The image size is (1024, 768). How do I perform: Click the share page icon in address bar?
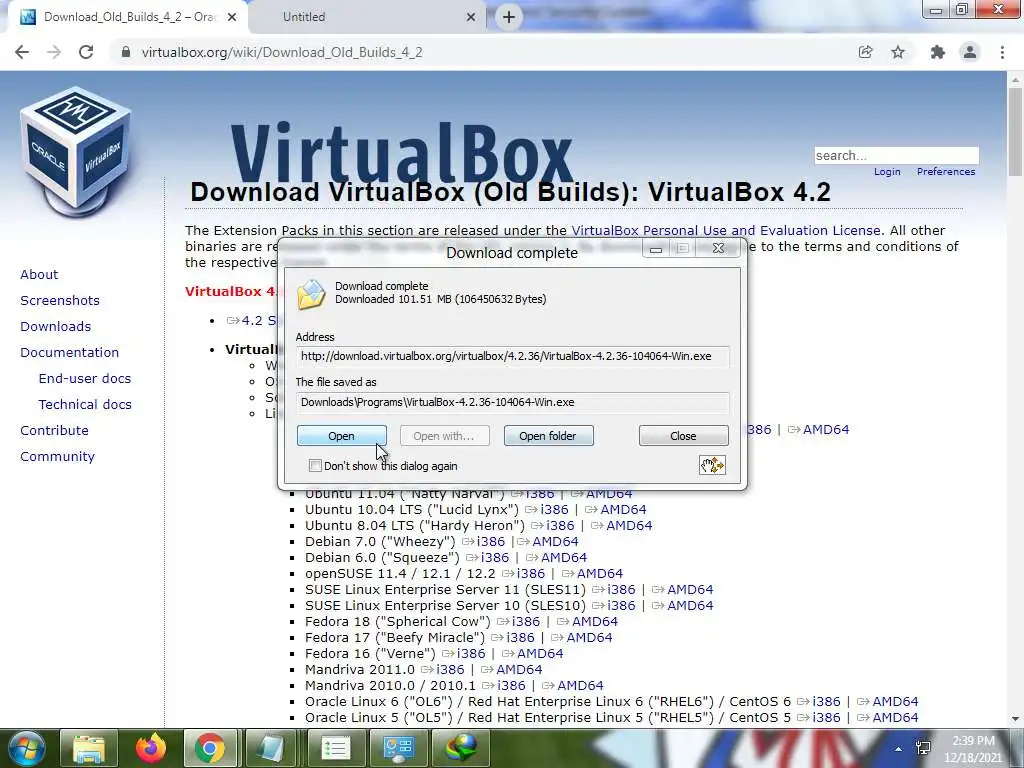click(x=865, y=52)
